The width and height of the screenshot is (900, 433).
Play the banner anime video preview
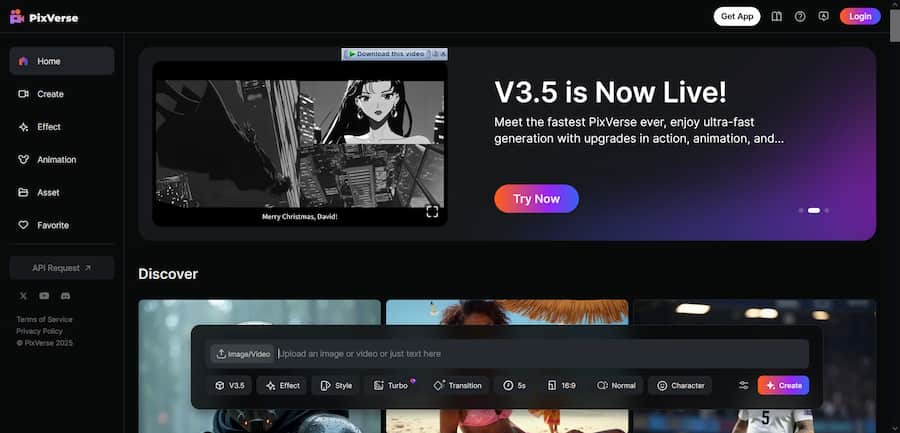(x=300, y=144)
